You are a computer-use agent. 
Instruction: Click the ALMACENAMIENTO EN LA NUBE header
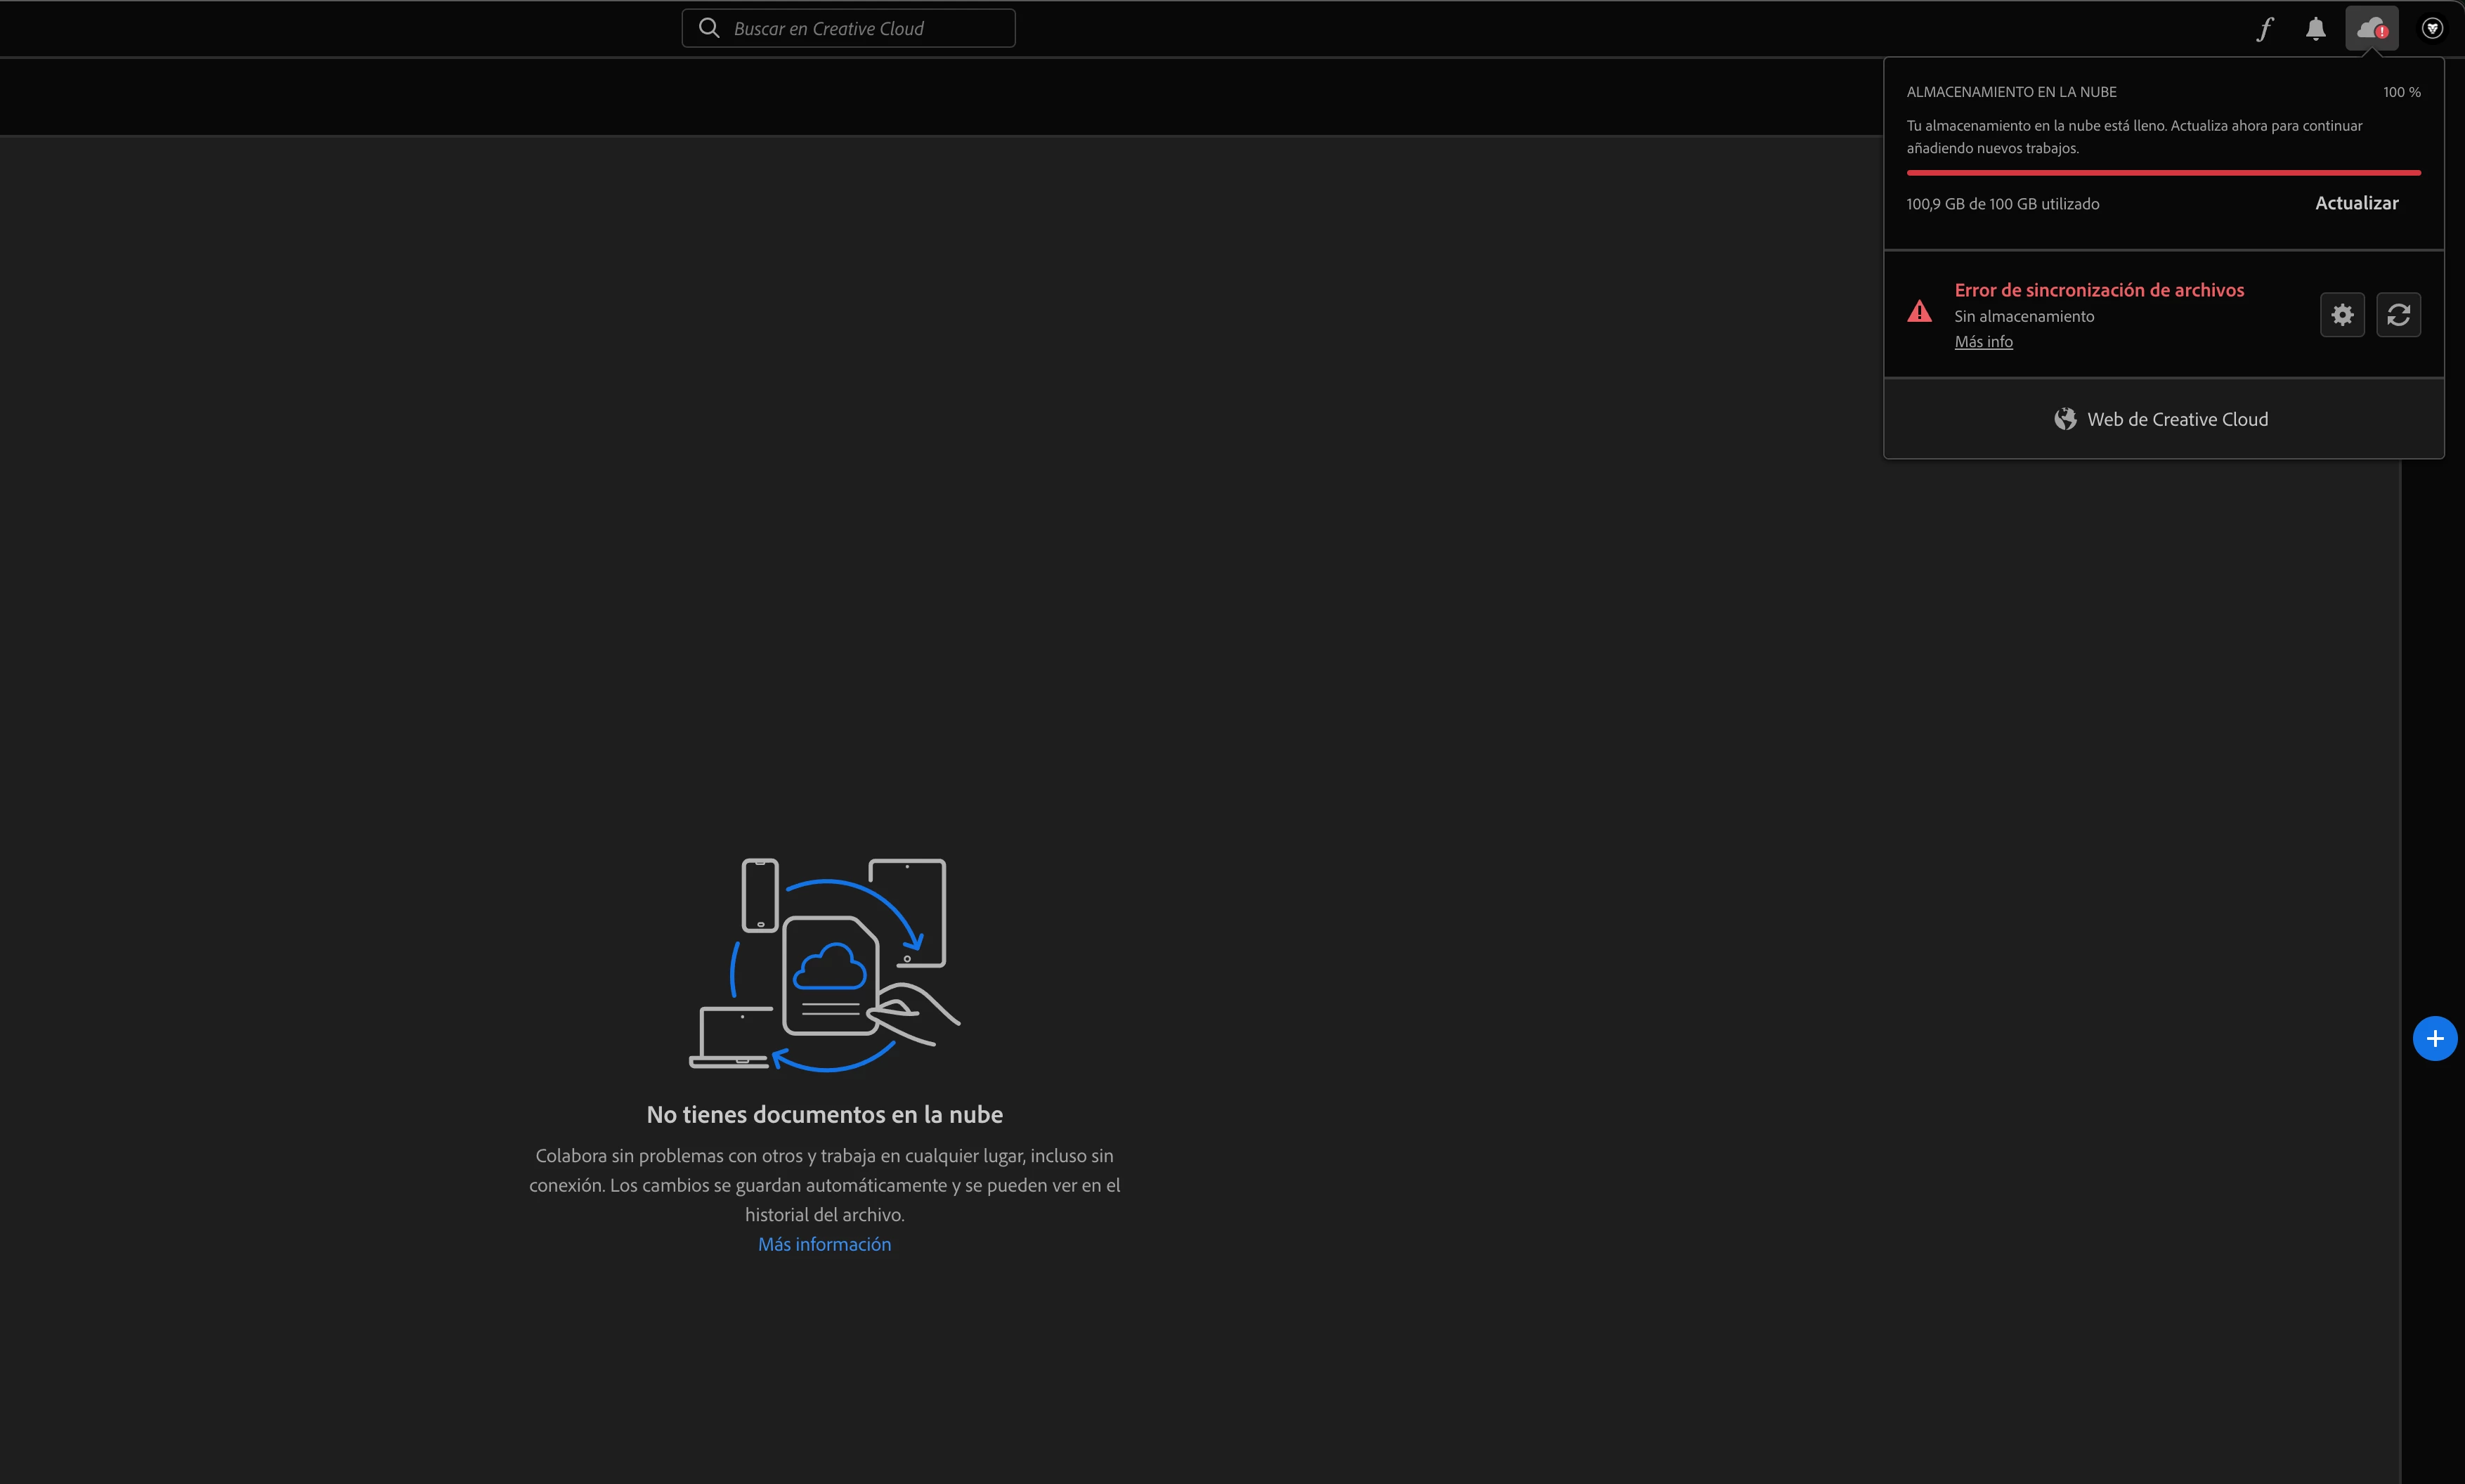coord(2011,92)
